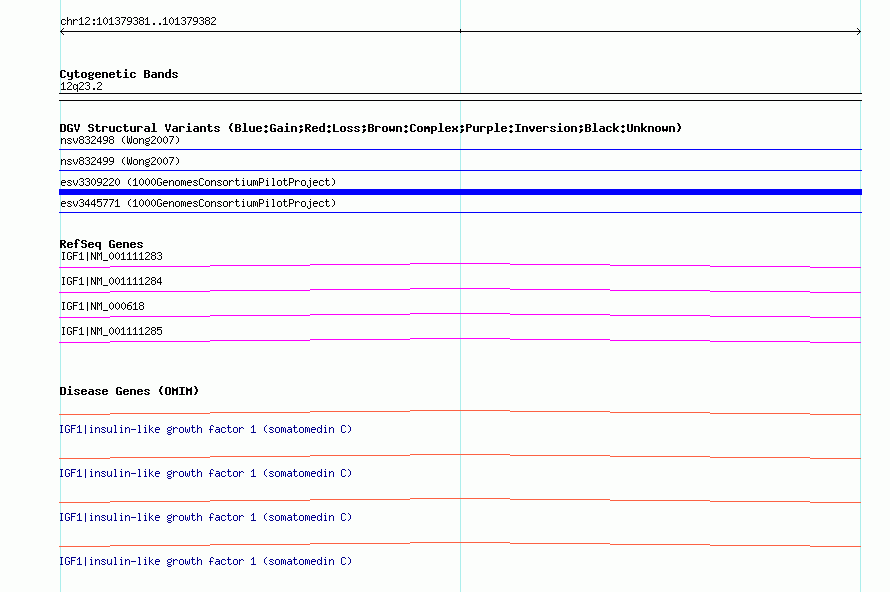Open variant nsv832499 (Wong2007)
This screenshot has height=592, width=890.
(120, 161)
